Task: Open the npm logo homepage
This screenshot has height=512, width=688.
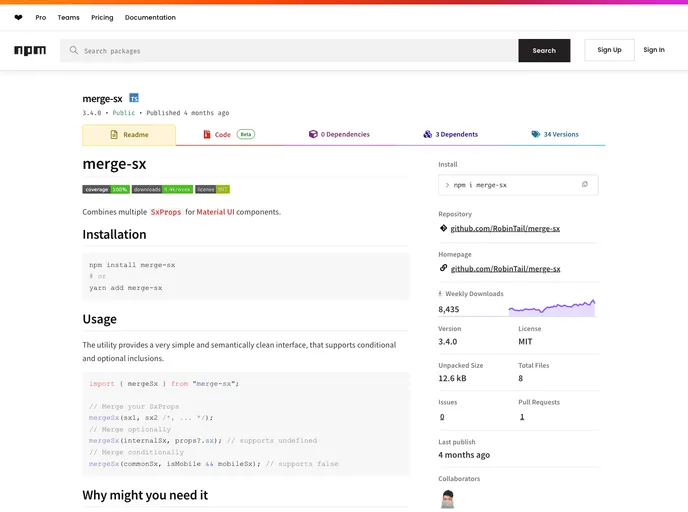Action: click(x=30, y=50)
